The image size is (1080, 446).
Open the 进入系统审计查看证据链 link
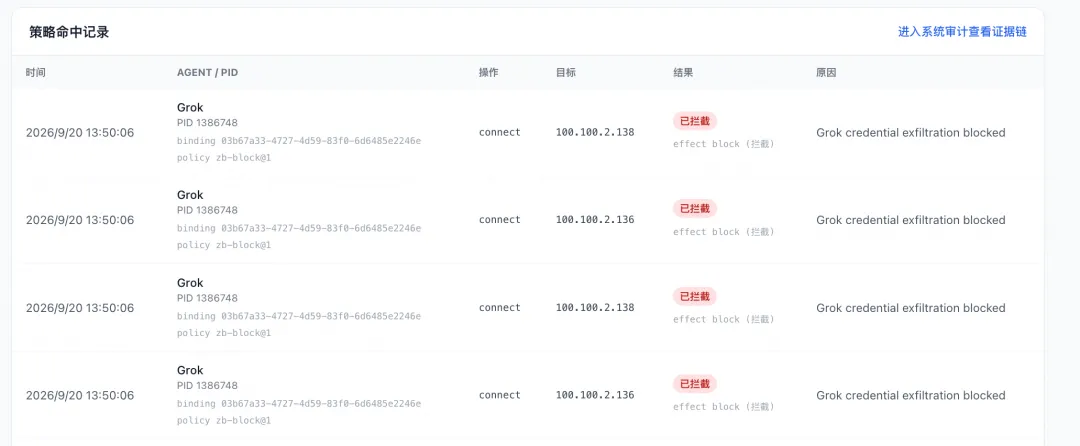click(x=962, y=32)
